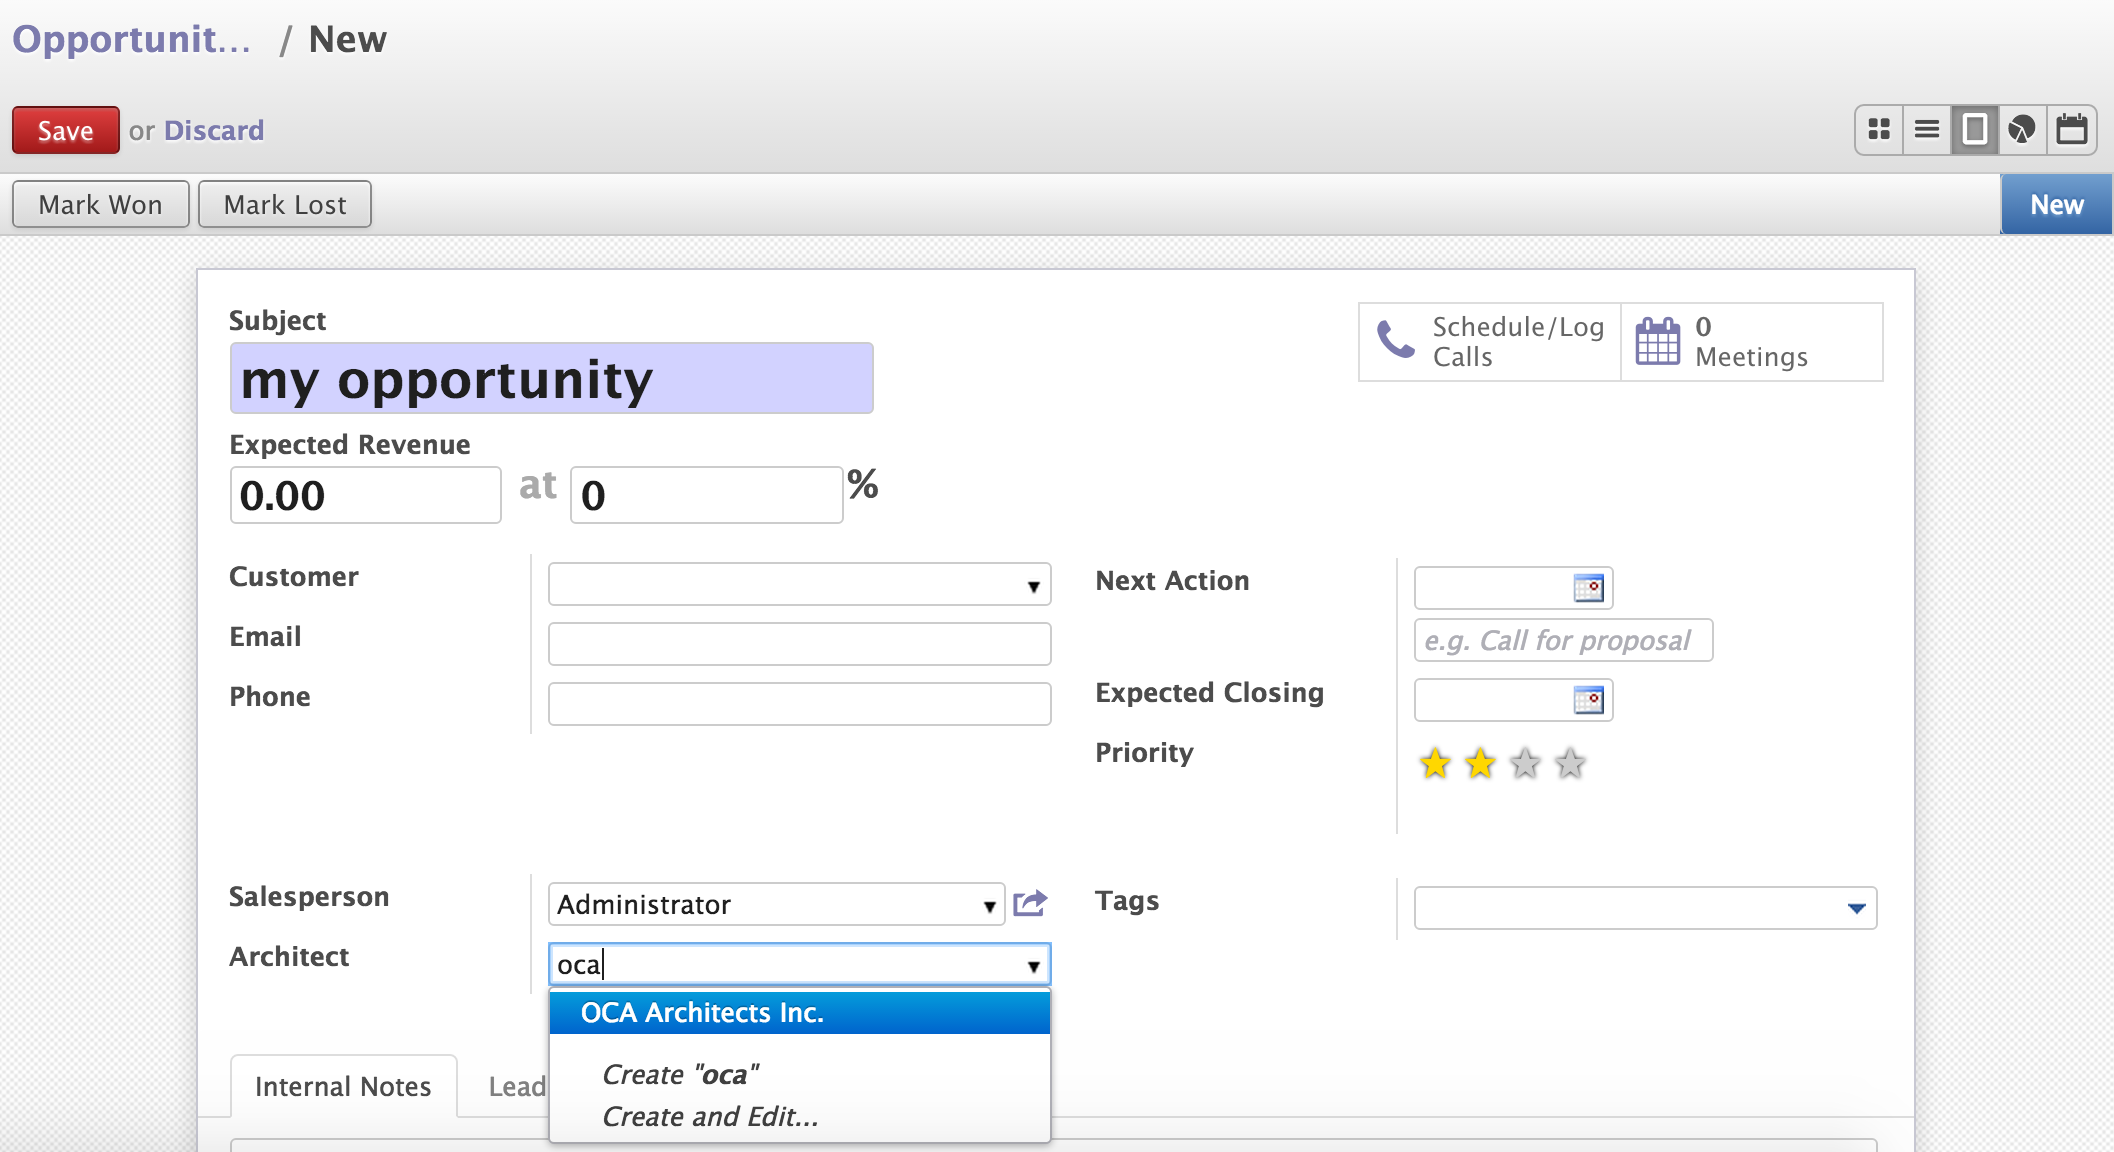Choose Create and Edit... option
2114x1152 pixels.
[710, 1117]
